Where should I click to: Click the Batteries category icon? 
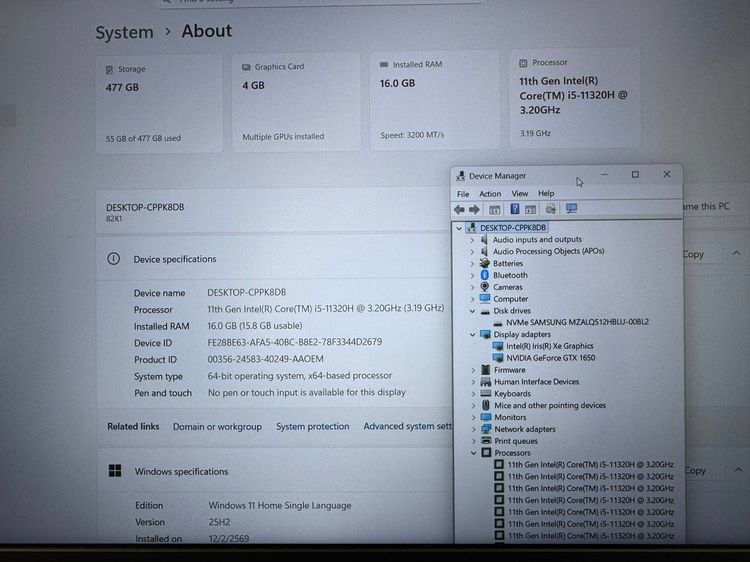485,263
